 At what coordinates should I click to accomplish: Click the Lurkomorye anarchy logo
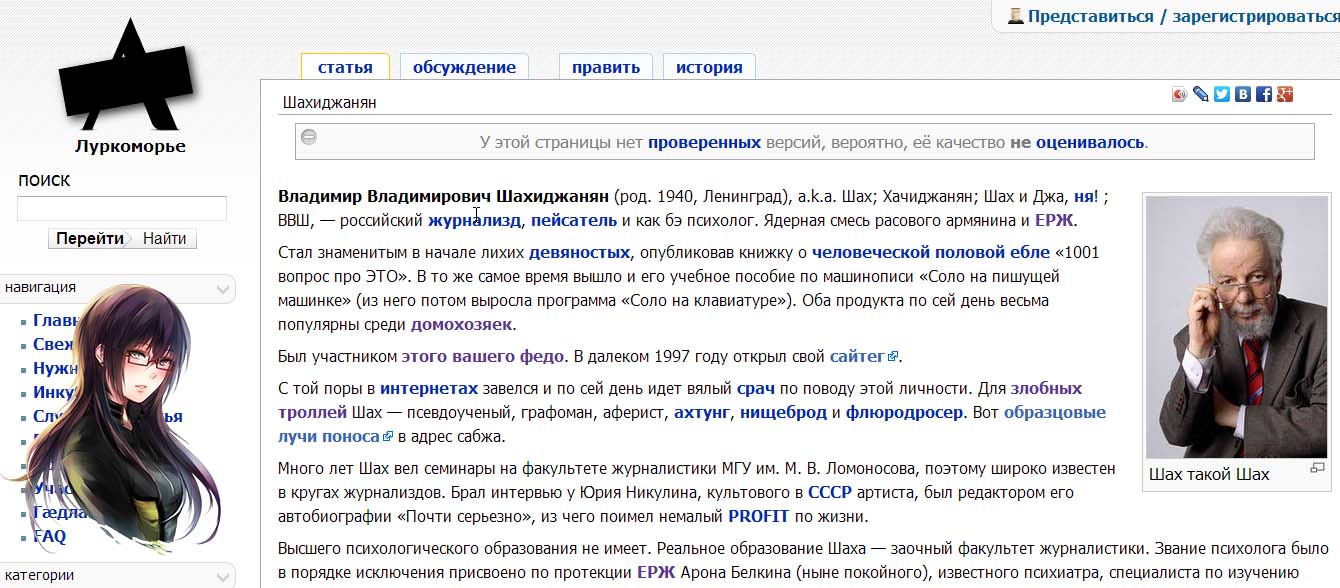pos(130,75)
